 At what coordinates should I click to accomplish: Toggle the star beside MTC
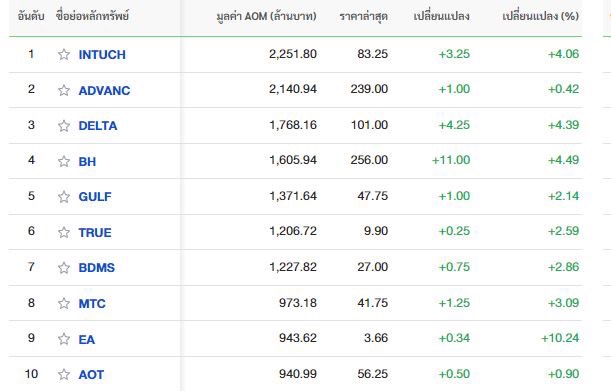(x=64, y=303)
